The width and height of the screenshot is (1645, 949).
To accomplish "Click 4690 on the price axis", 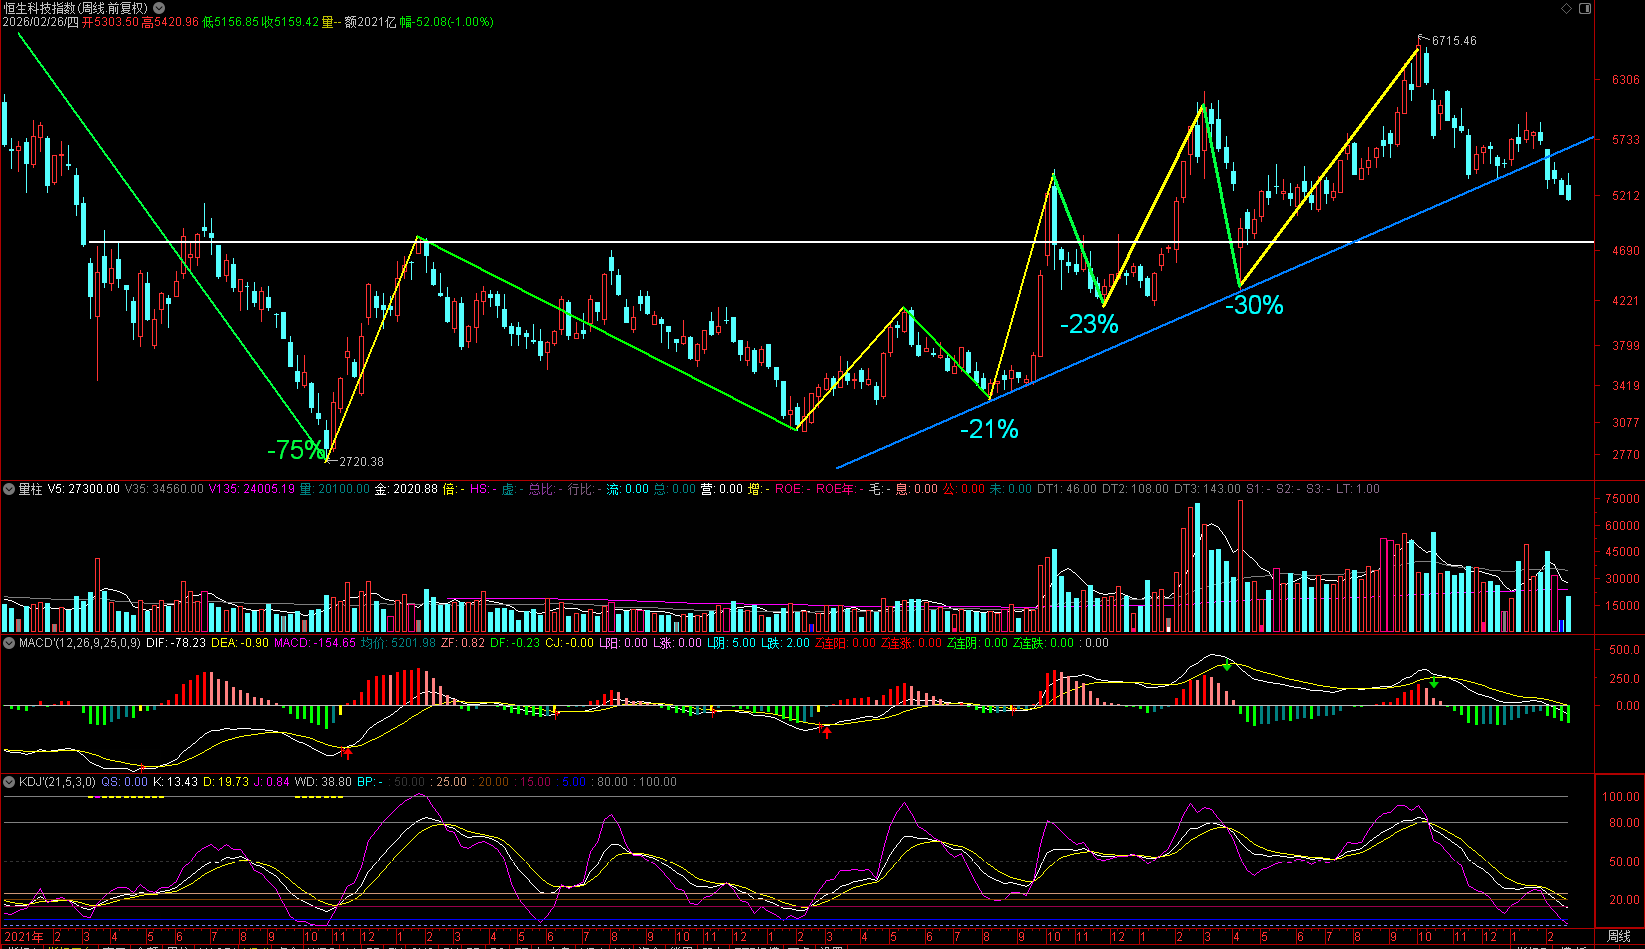I will pos(1625,251).
